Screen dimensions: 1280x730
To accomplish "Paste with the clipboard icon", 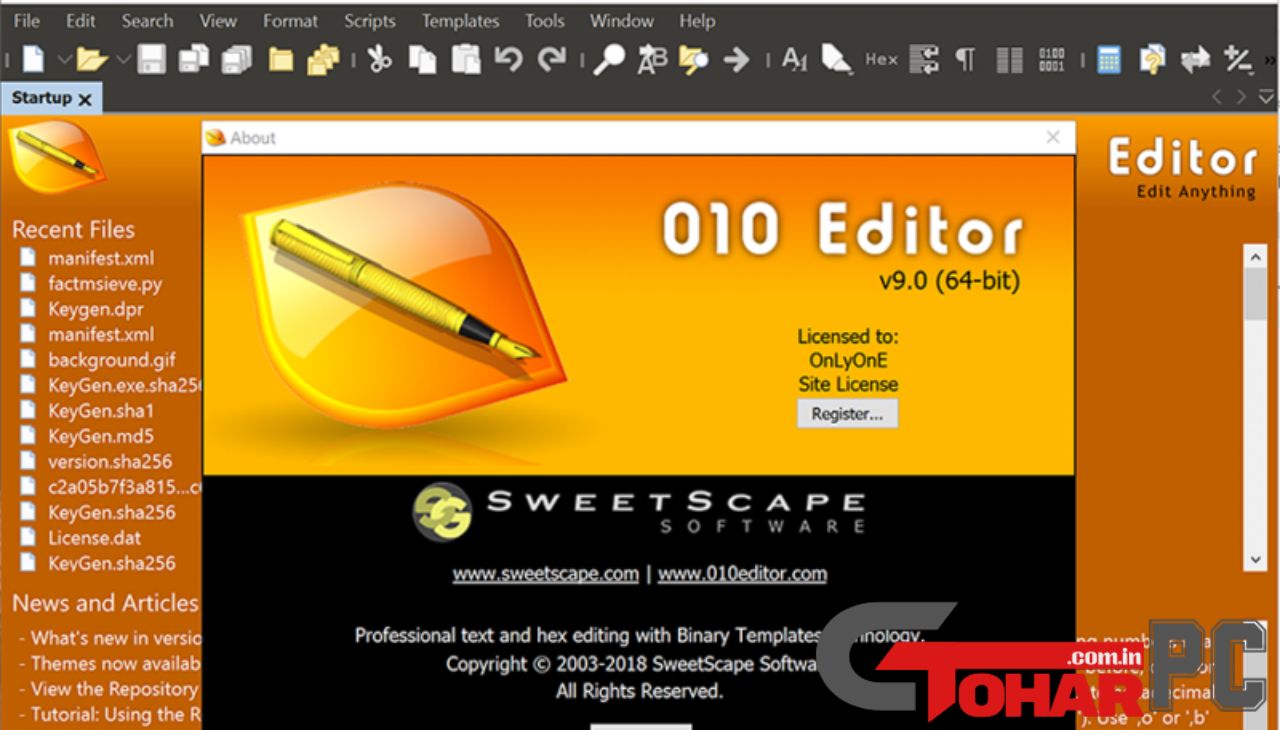I will (x=466, y=60).
